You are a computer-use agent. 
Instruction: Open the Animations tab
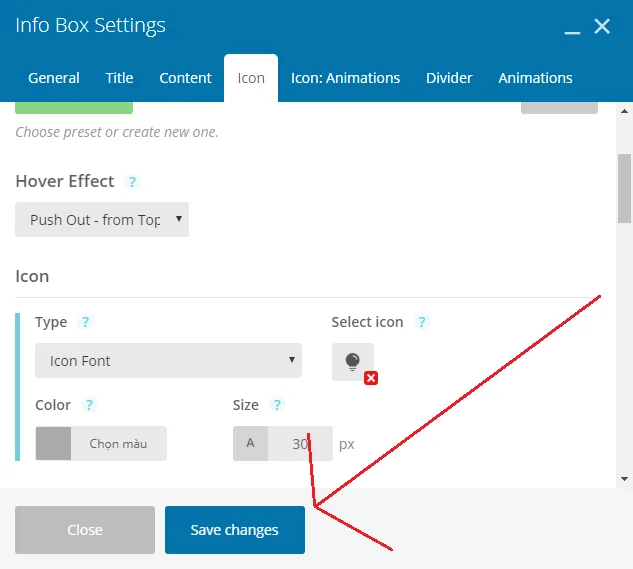535,78
